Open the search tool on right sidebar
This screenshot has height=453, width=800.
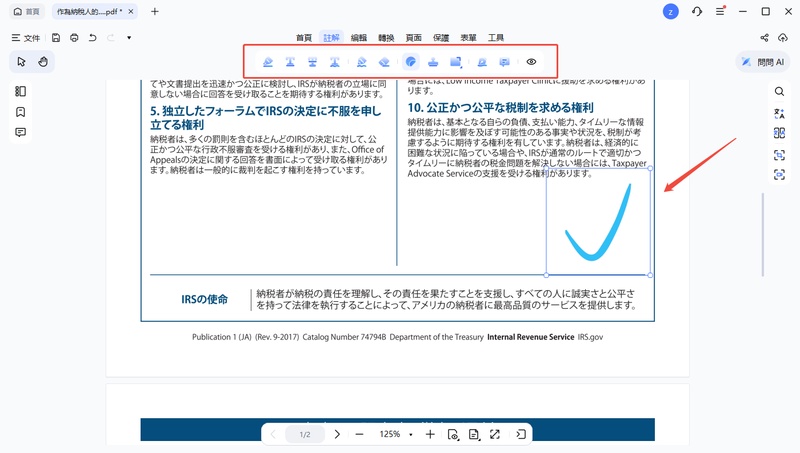click(779, 91)
